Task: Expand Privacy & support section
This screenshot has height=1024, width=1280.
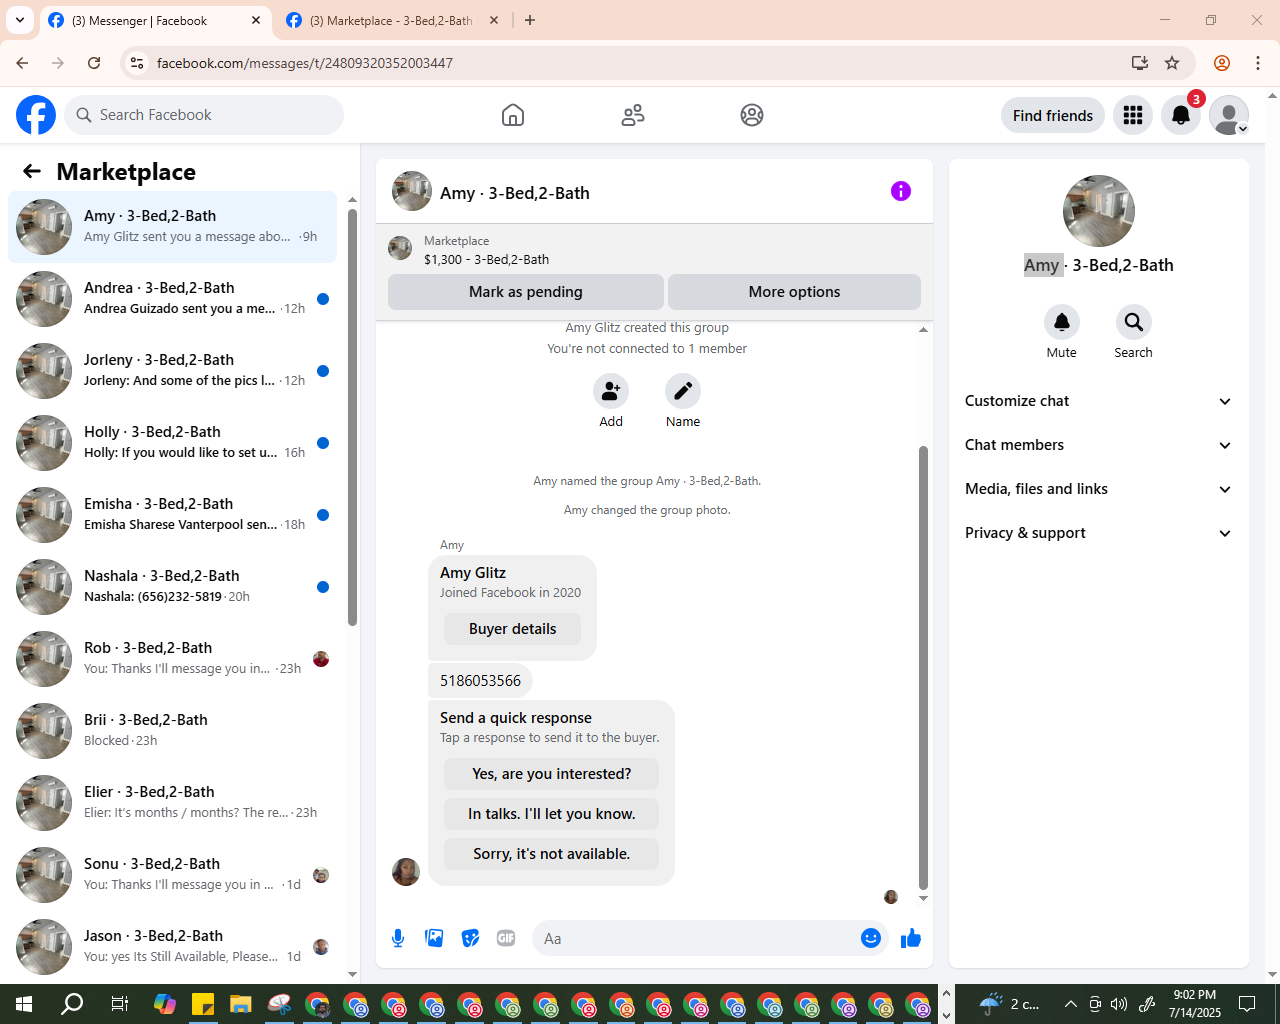Action: (x=1098, y=533)
